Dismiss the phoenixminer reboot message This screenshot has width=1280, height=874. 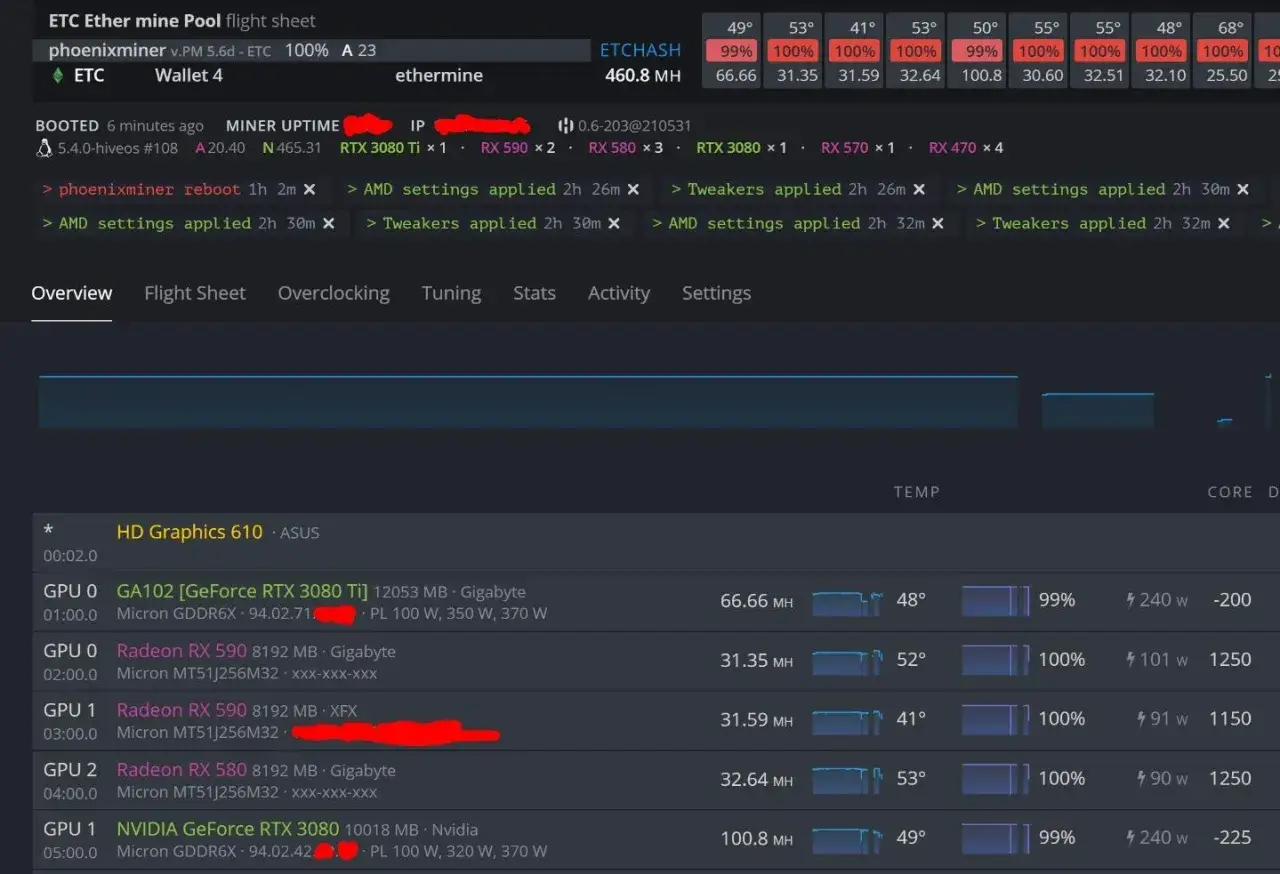pos(310,189)
